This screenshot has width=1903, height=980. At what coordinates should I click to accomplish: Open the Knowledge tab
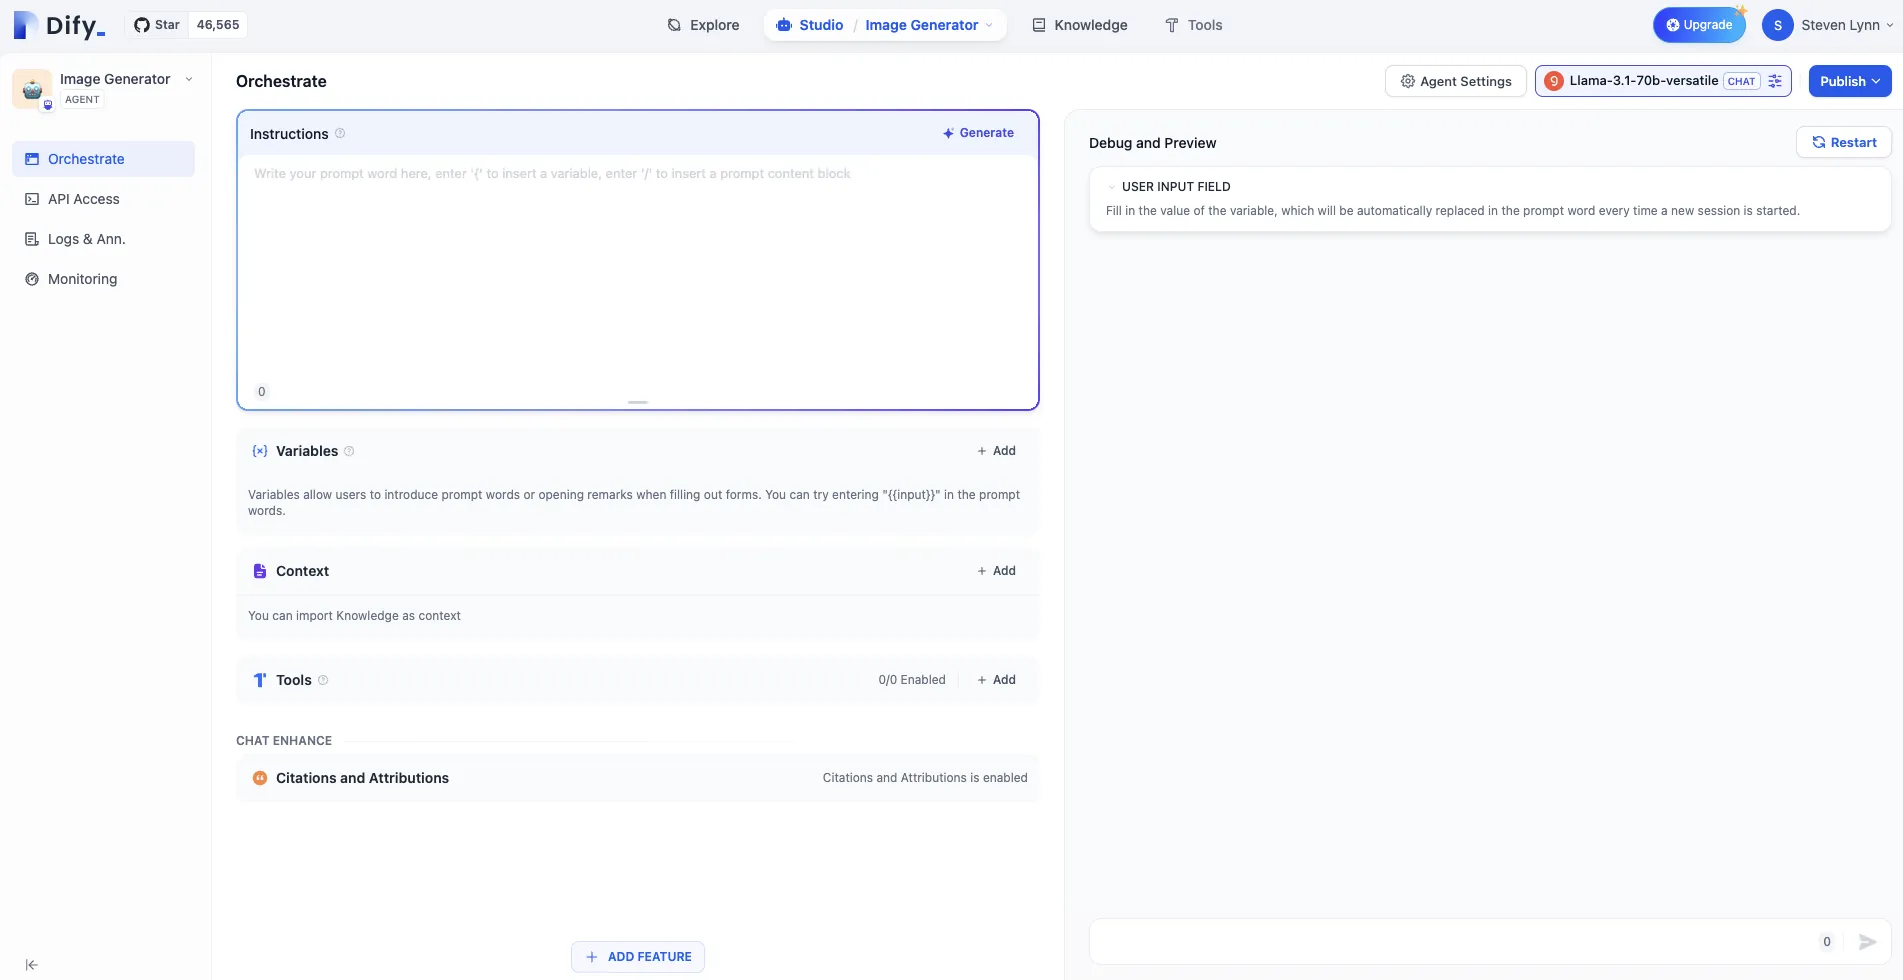(x=1079, y=25)
